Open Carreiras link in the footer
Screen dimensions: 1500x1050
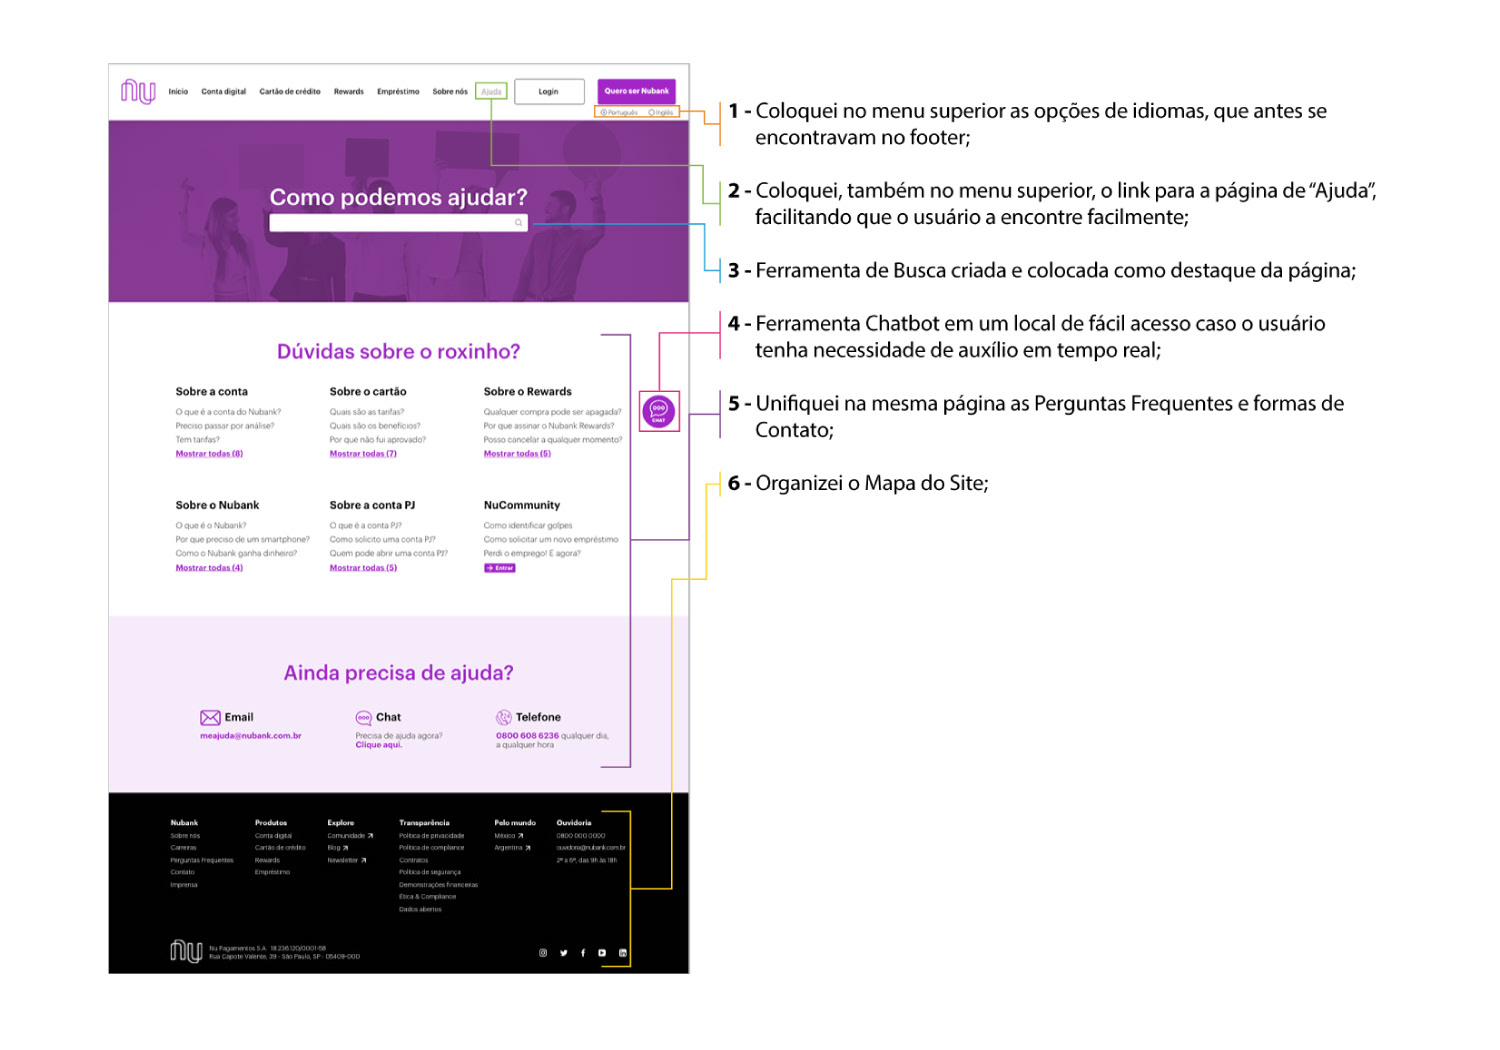184,848
